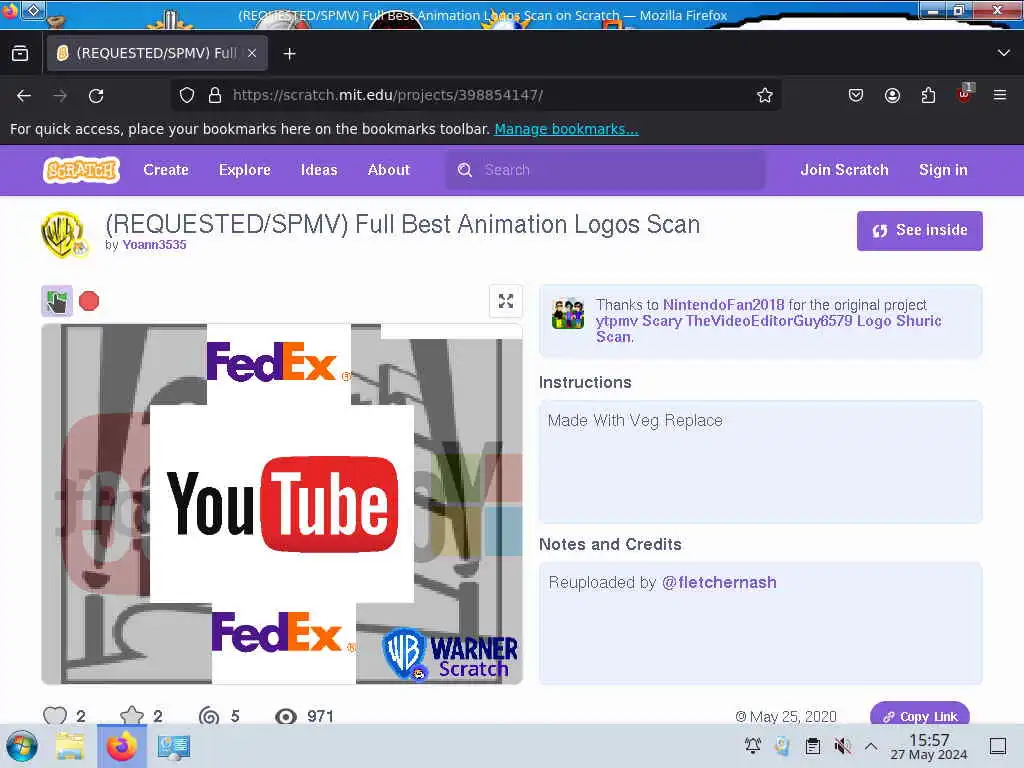Reload the current page

[x=96, y=96]
